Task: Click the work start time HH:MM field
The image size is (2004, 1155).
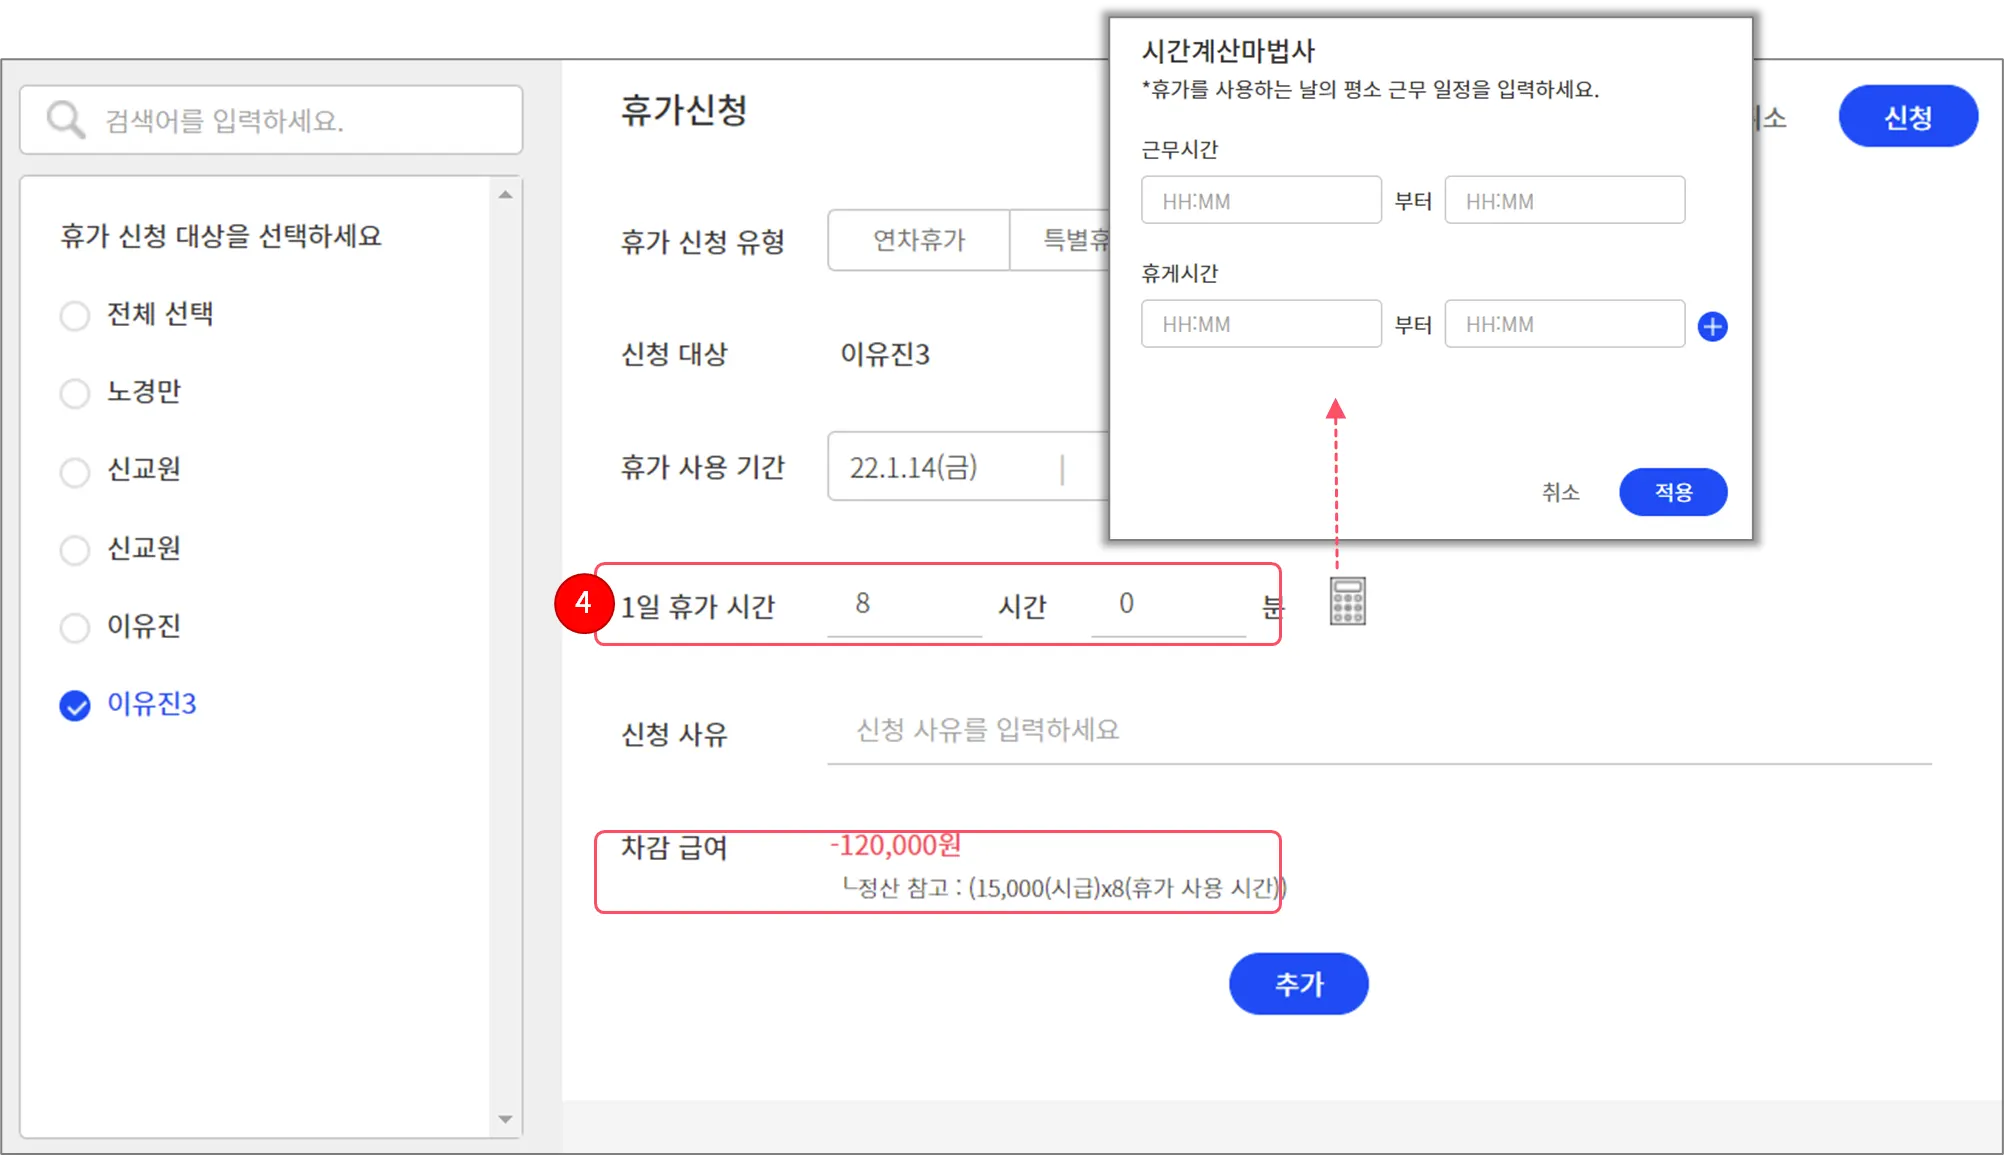Action: (1260, 201)
